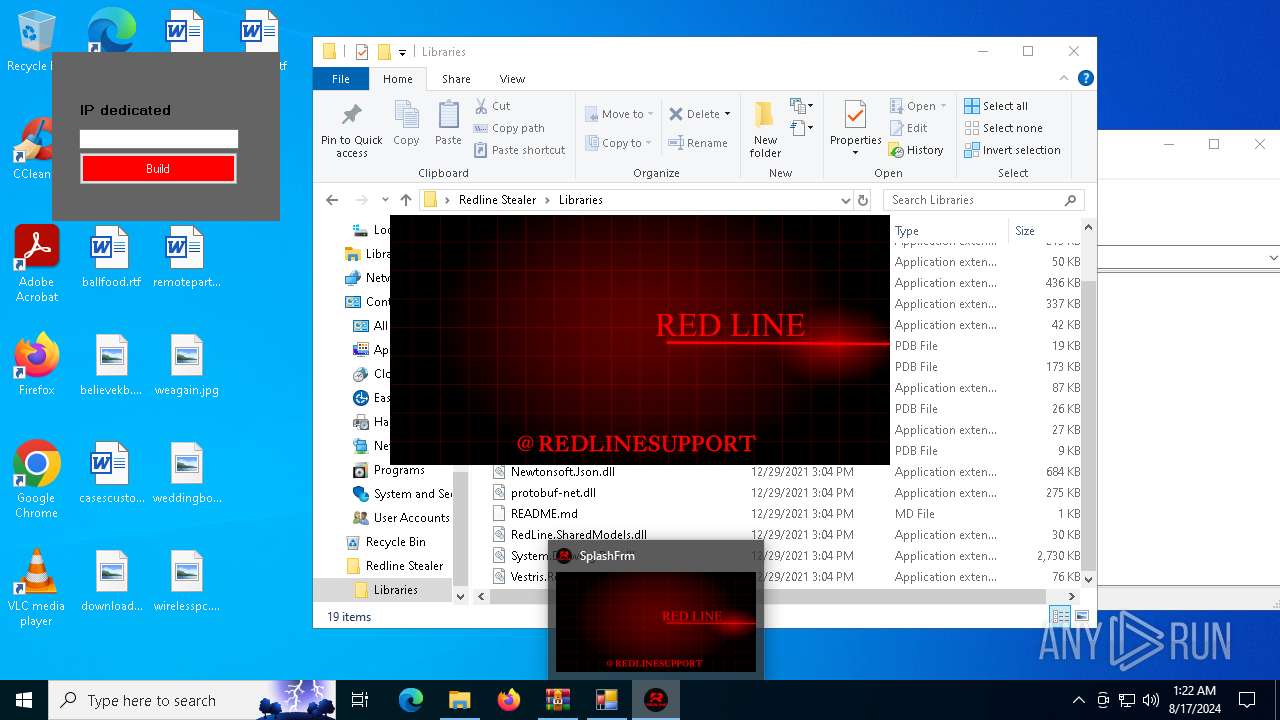Click the red Build button

click(158, 169)
